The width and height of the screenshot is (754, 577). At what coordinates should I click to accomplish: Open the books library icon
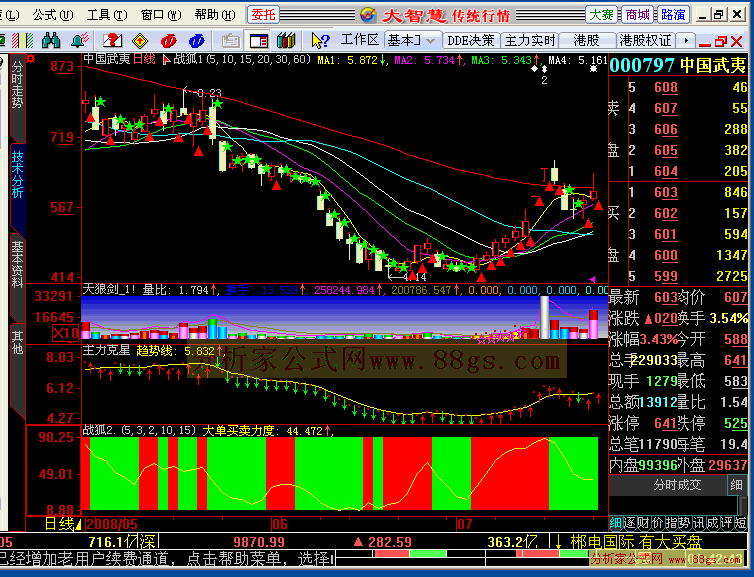[x=286, y=41]
